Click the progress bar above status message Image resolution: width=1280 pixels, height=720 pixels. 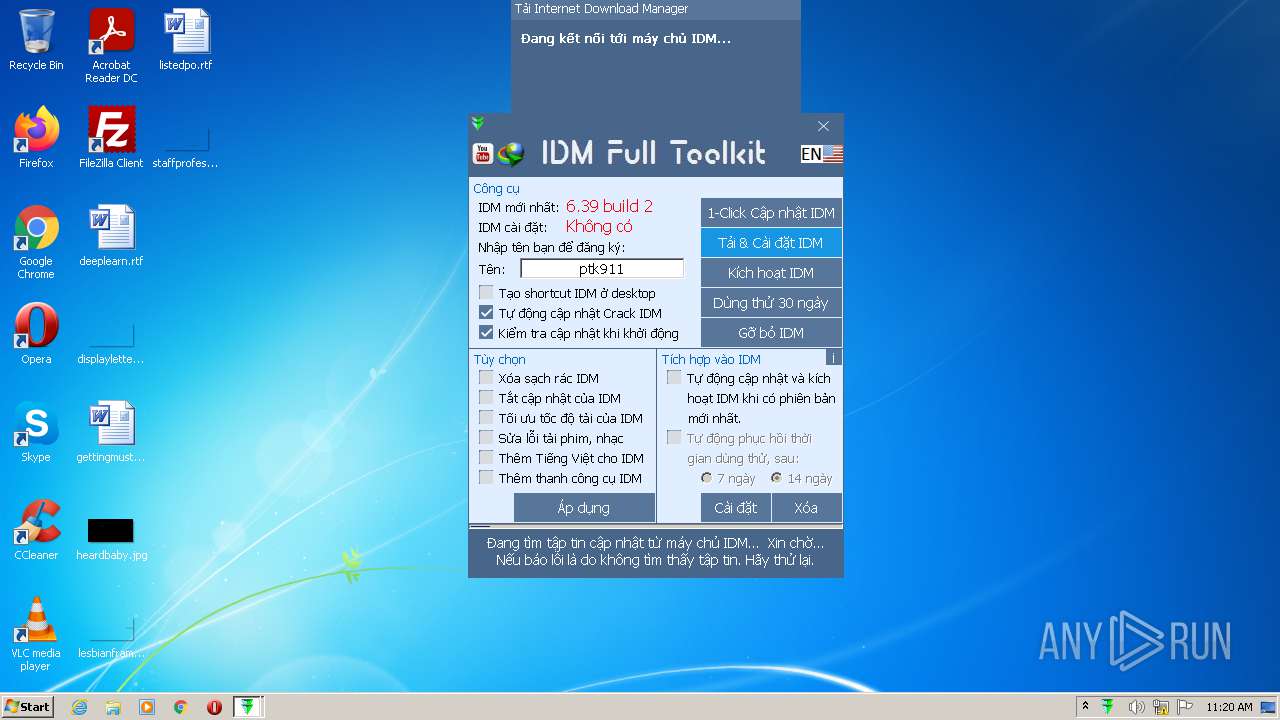(x=656, y=526)
